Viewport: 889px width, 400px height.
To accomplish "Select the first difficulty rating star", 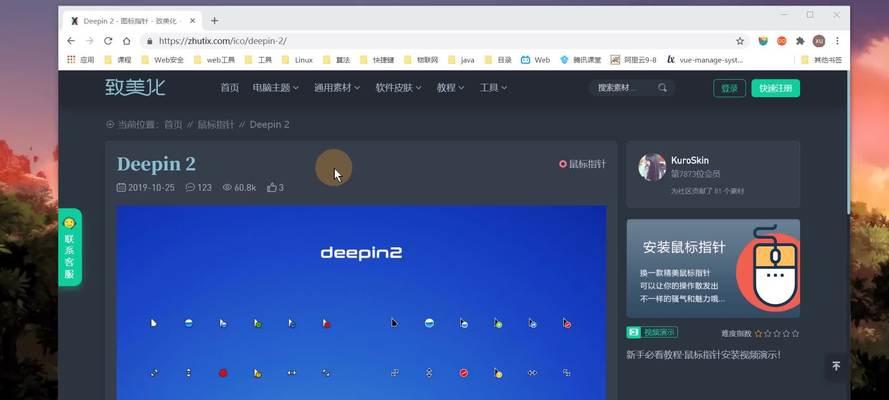I will [759, 334].
